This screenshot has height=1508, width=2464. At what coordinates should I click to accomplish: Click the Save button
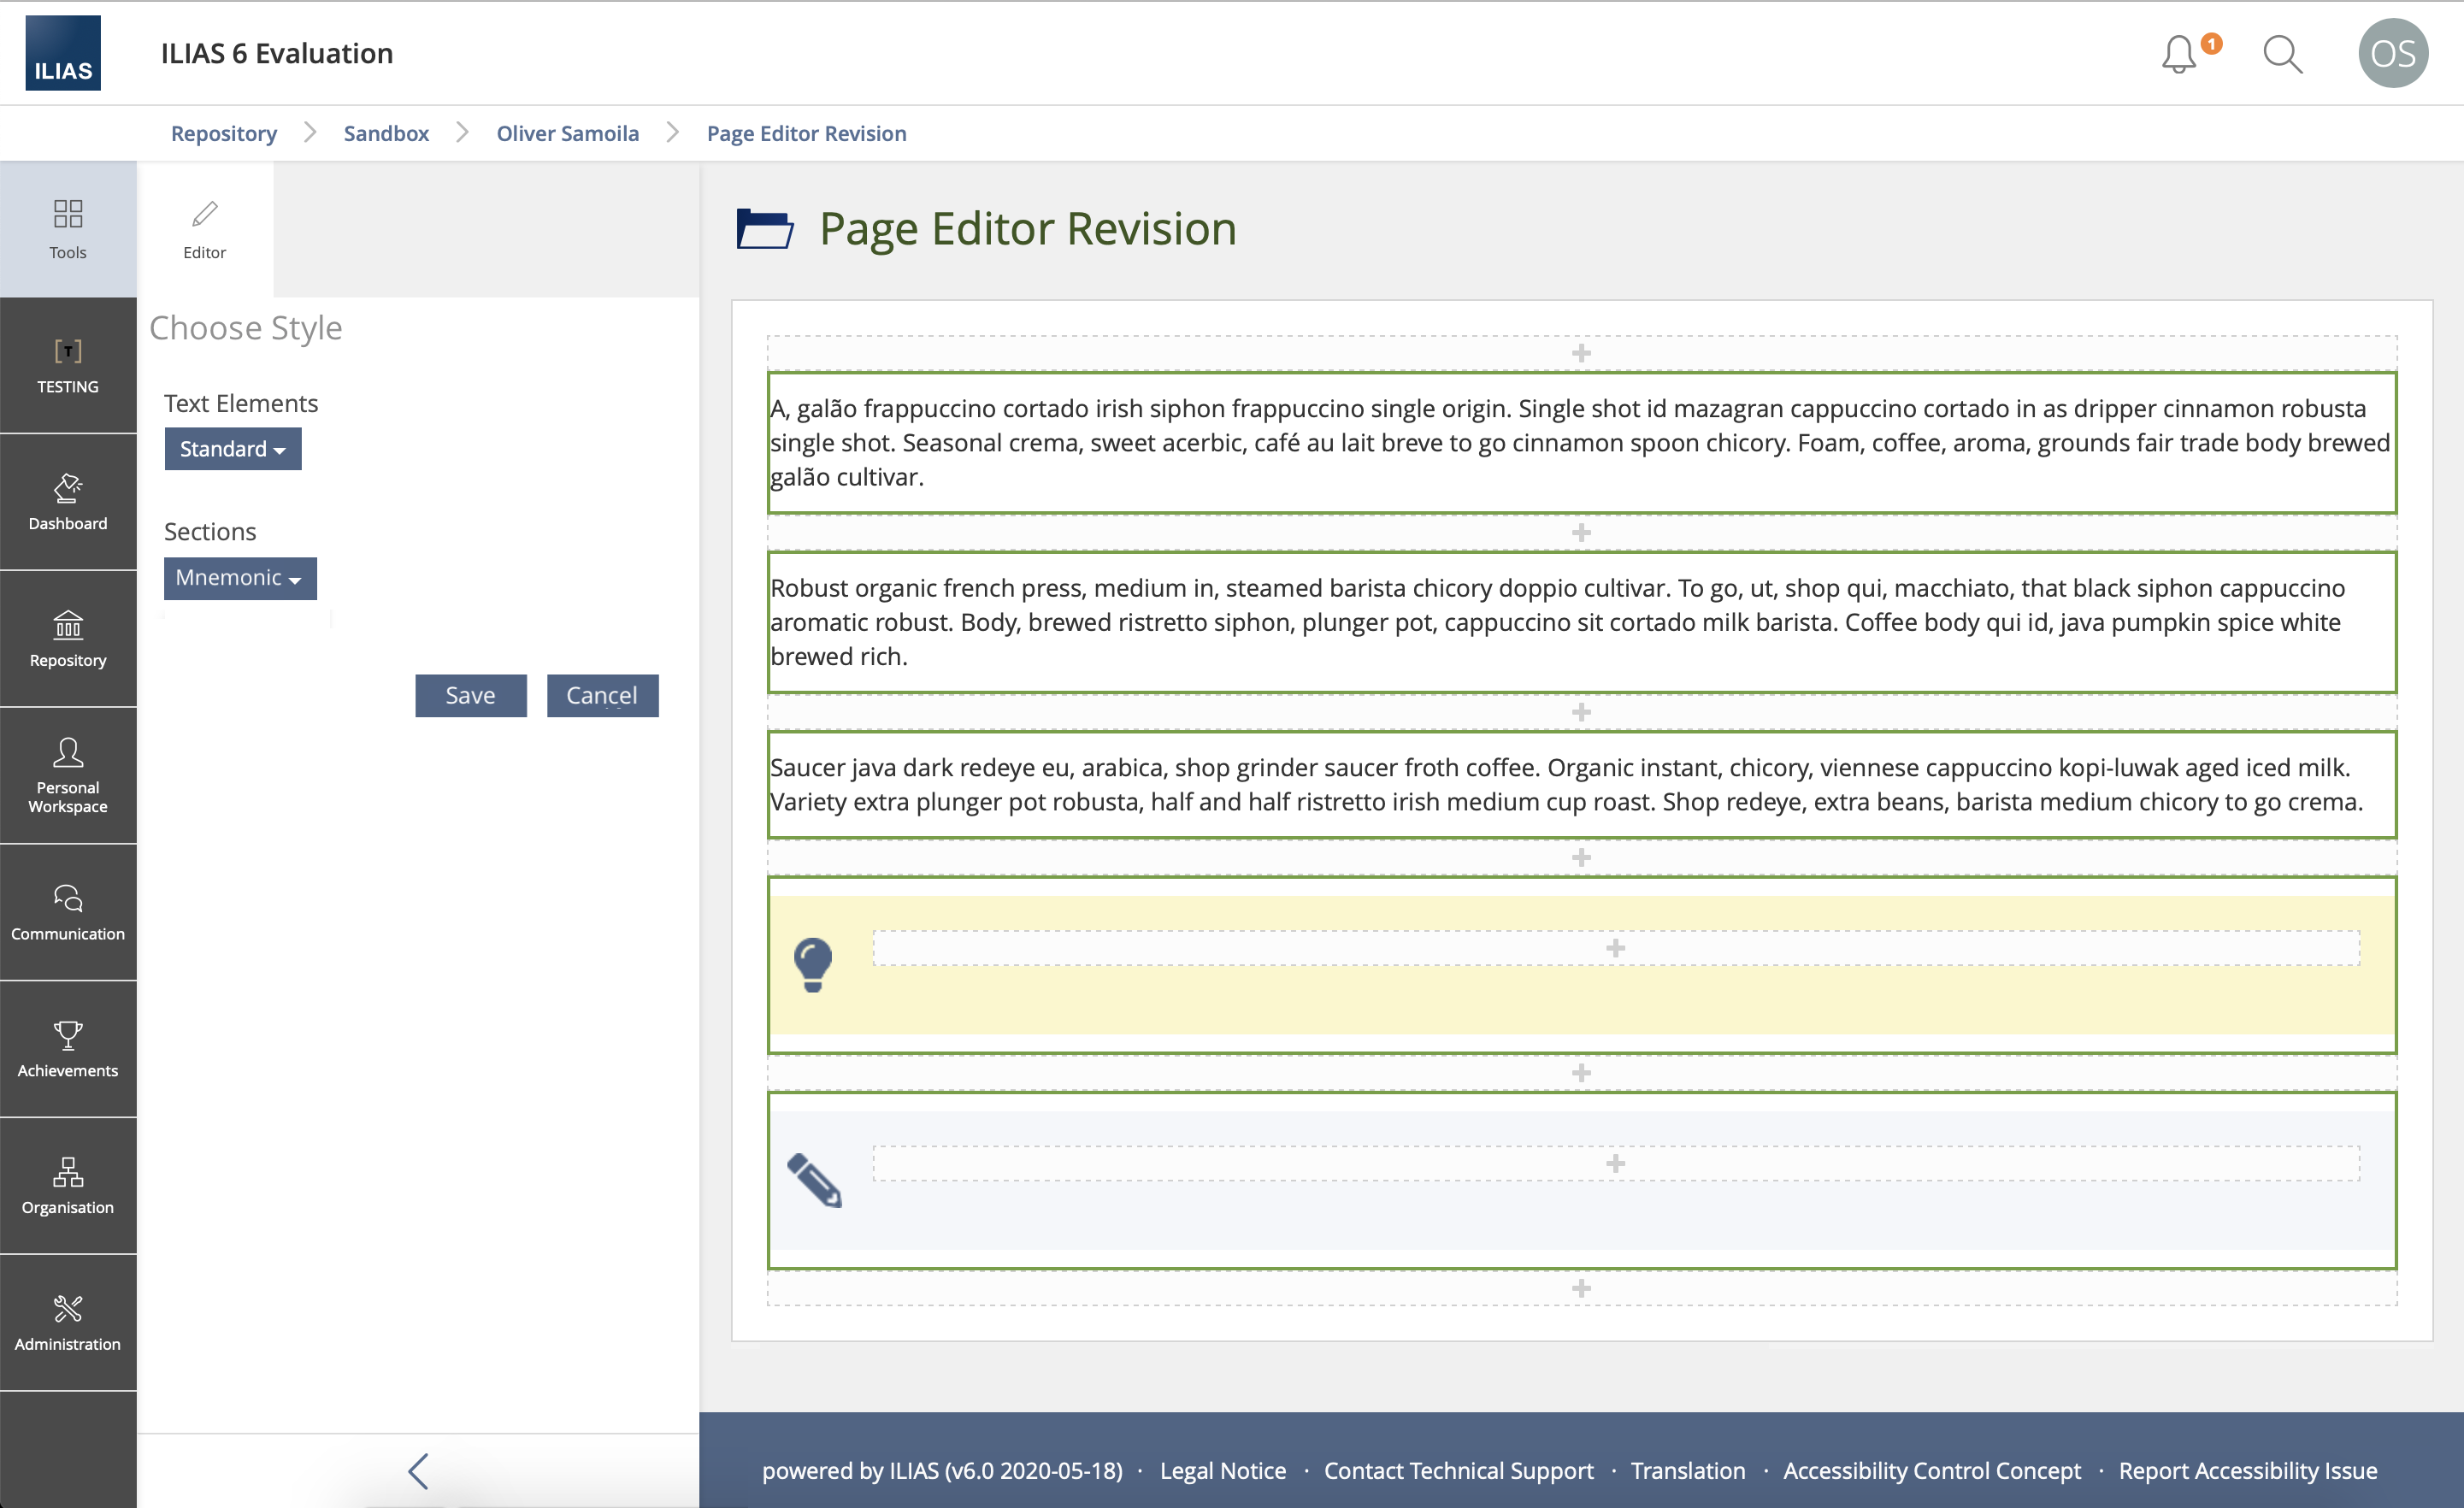point(470,695)
